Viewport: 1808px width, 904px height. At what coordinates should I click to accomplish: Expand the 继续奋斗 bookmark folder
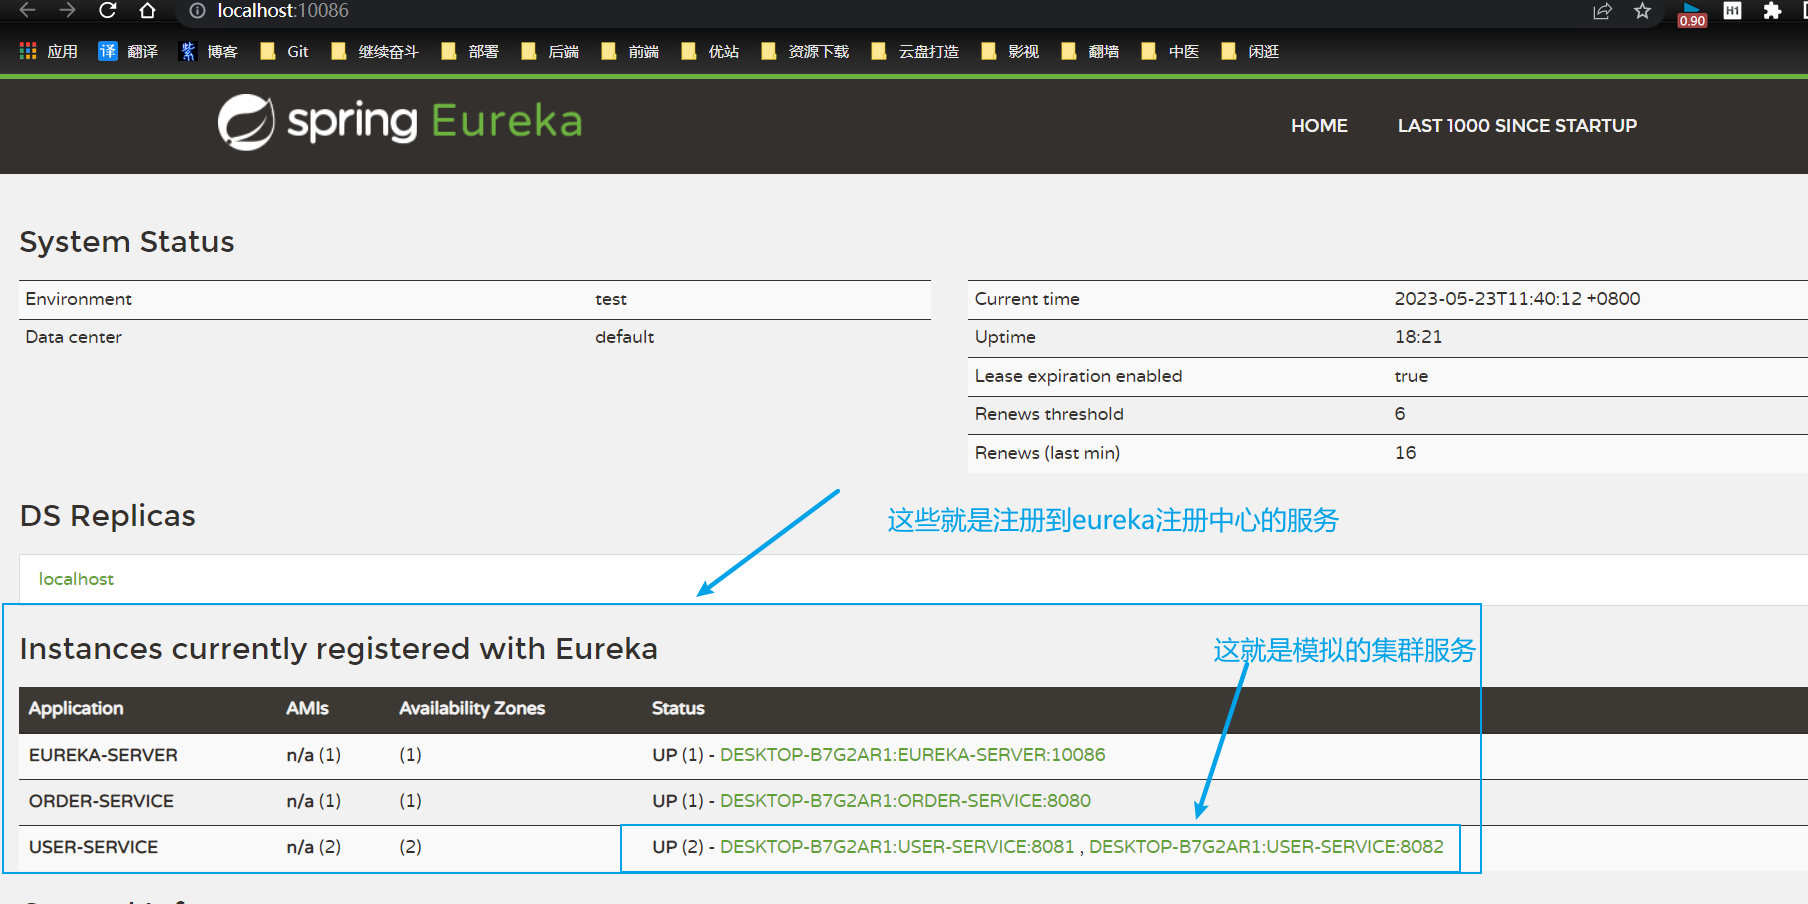(374, 51)
